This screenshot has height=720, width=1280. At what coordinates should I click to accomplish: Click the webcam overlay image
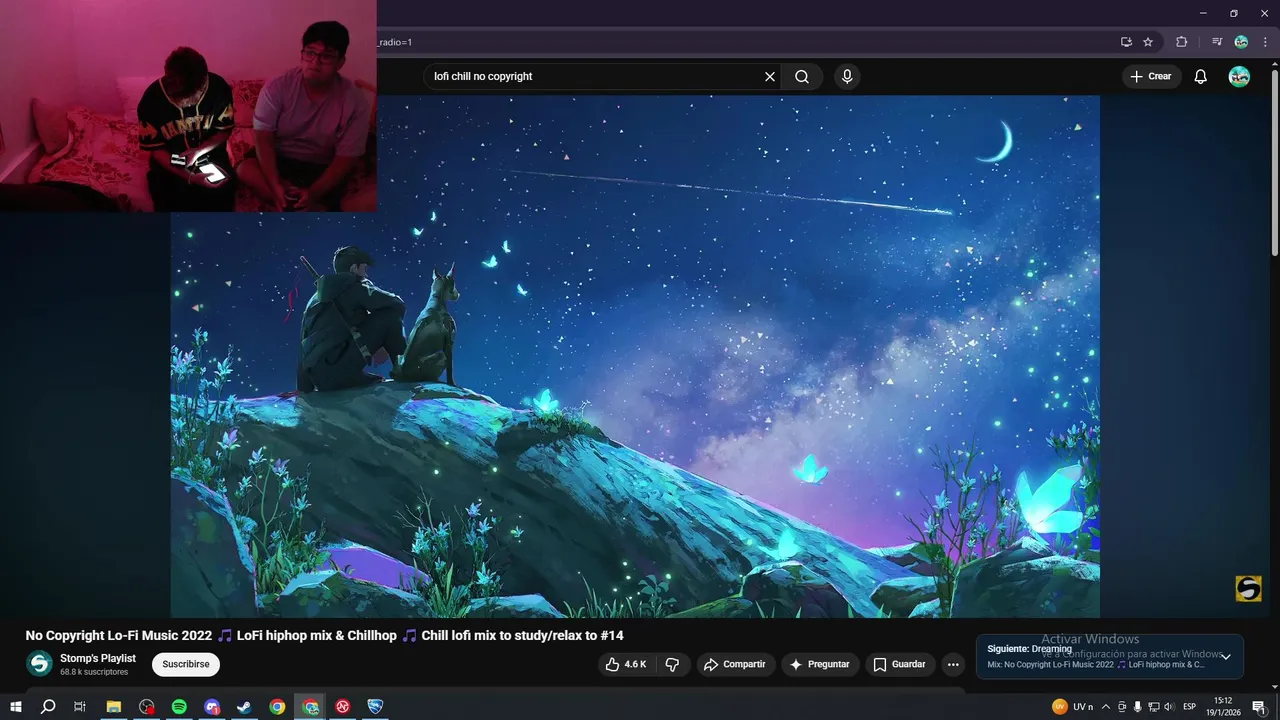[188, 105]
